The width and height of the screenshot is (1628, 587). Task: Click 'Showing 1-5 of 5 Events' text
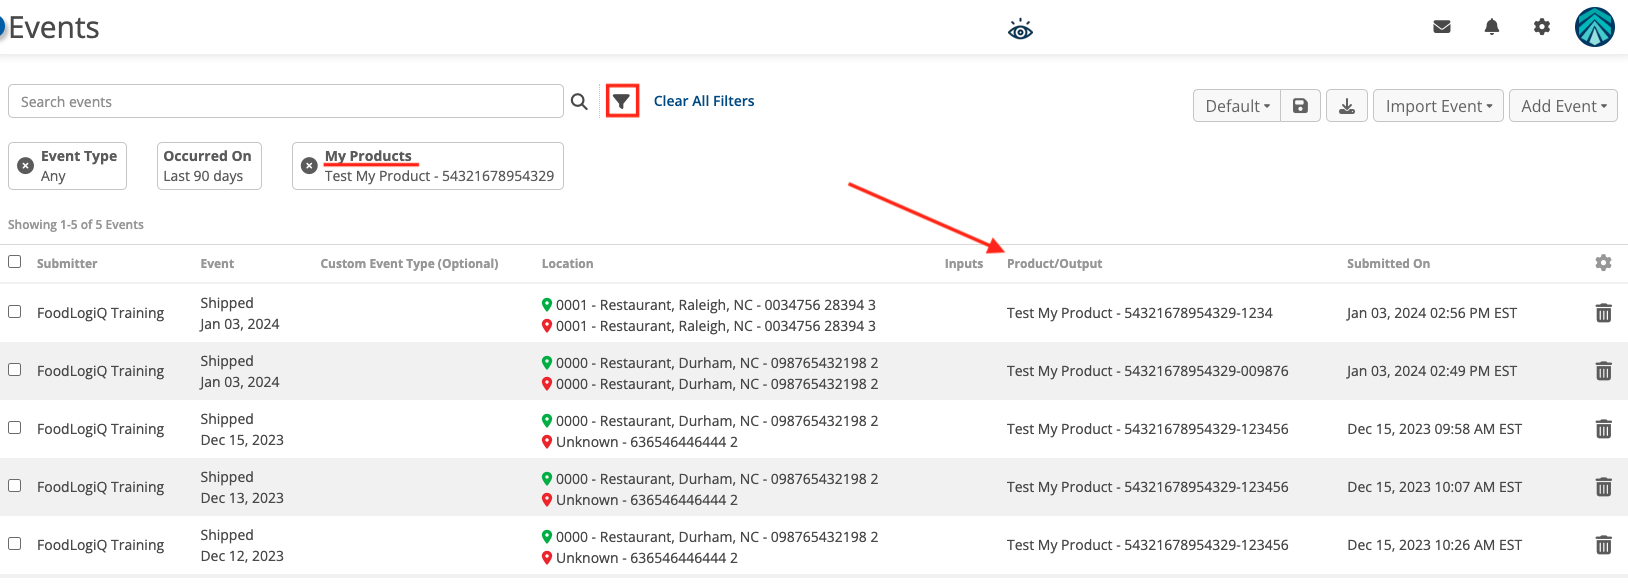click(x=76, y=225)
